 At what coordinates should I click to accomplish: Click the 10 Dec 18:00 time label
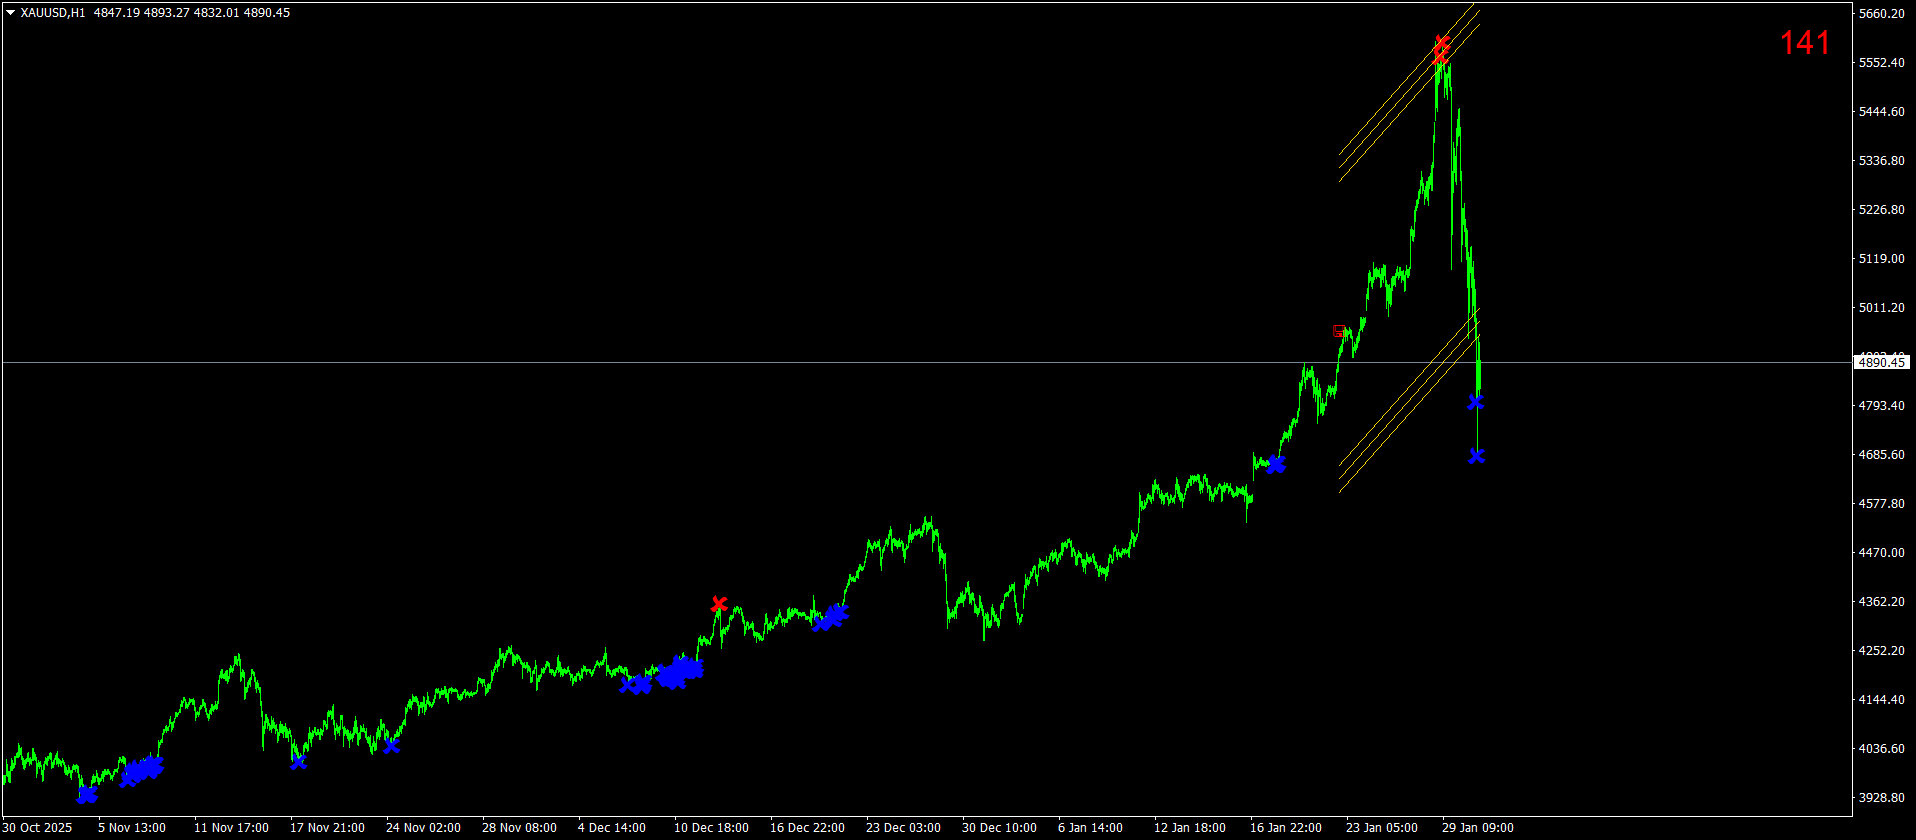711,828
